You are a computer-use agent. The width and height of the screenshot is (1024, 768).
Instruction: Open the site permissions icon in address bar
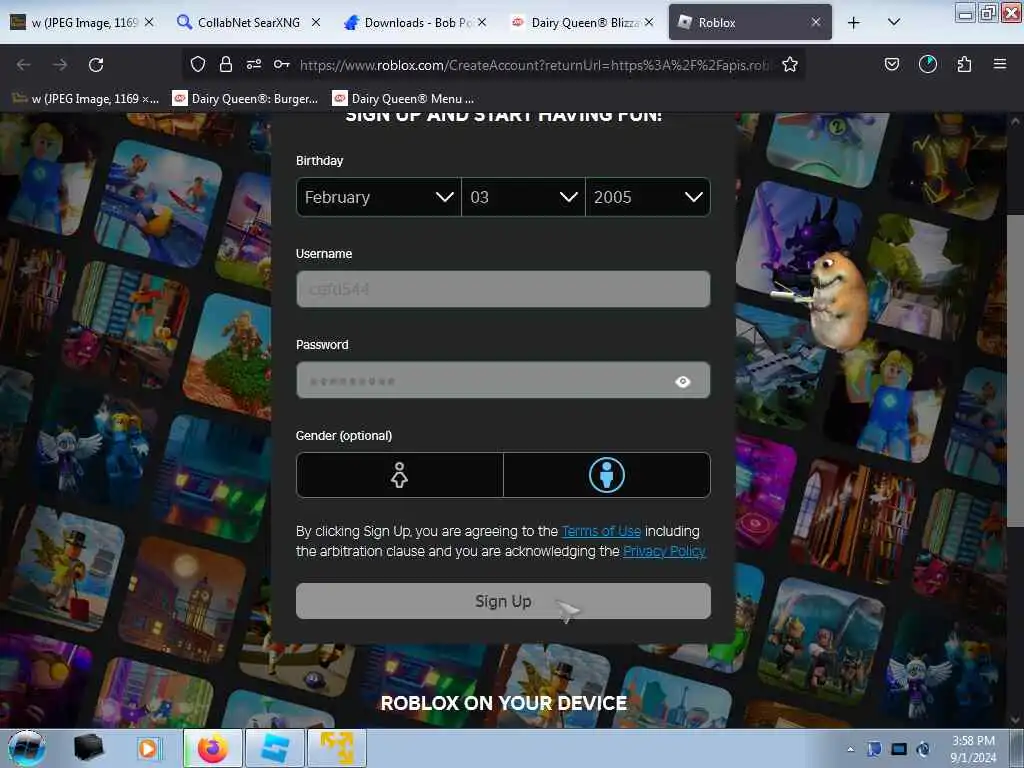point(254,64)
